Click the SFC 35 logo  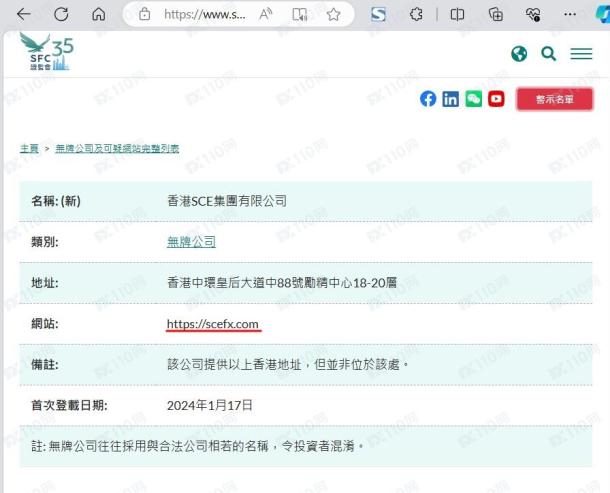coord(46,52)
